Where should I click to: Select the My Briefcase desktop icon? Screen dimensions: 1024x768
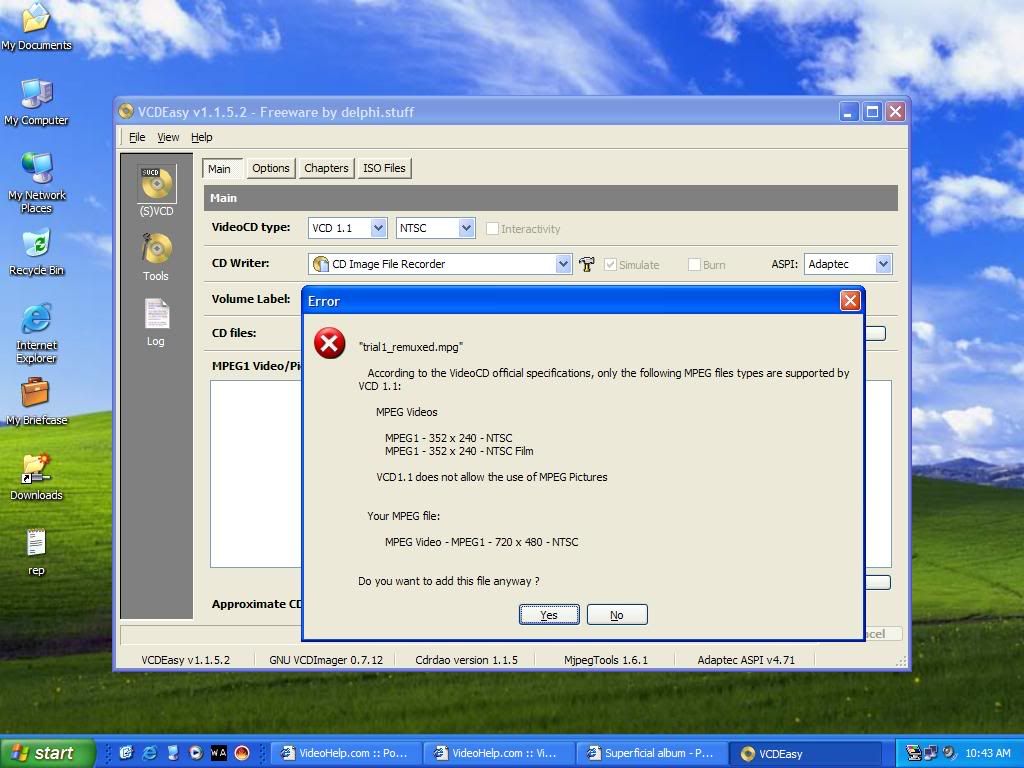click(37, 403)
